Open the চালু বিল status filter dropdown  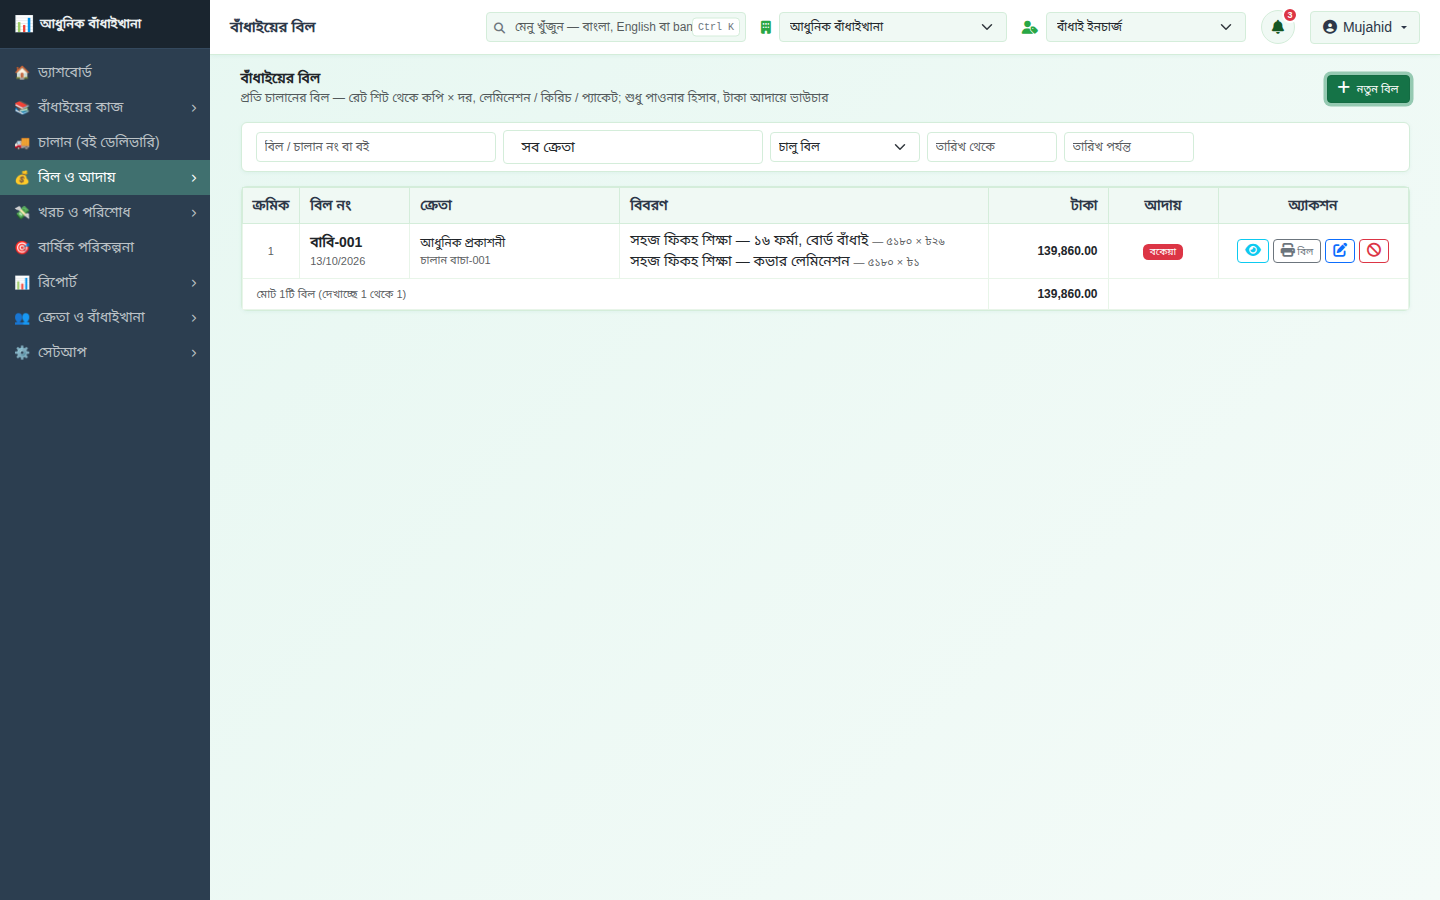845,147
